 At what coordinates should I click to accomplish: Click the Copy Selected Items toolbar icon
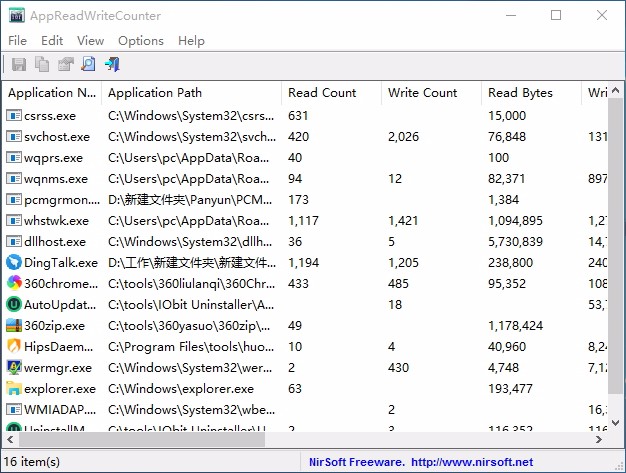(x=42, y=64)
